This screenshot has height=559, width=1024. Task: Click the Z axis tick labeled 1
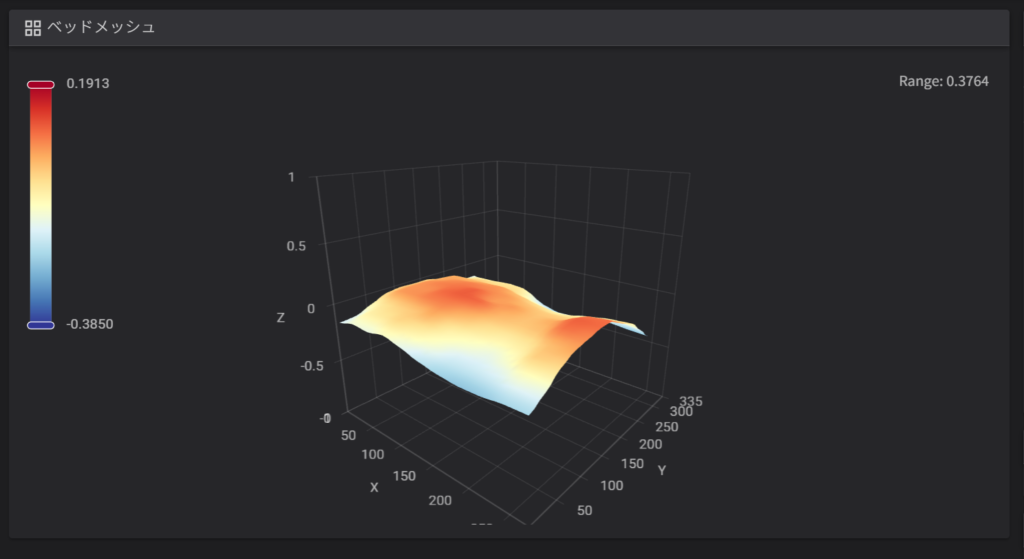pos(291,177)
